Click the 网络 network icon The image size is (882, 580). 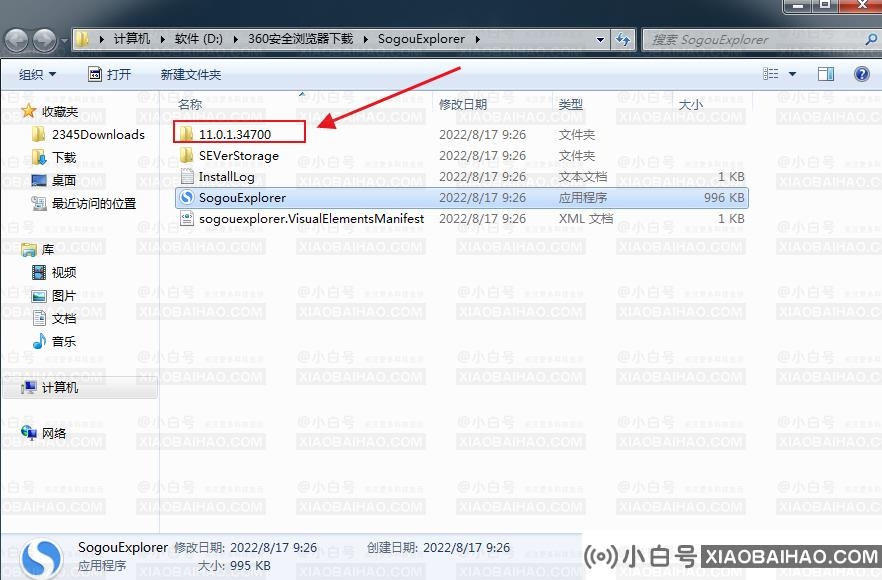28,433
